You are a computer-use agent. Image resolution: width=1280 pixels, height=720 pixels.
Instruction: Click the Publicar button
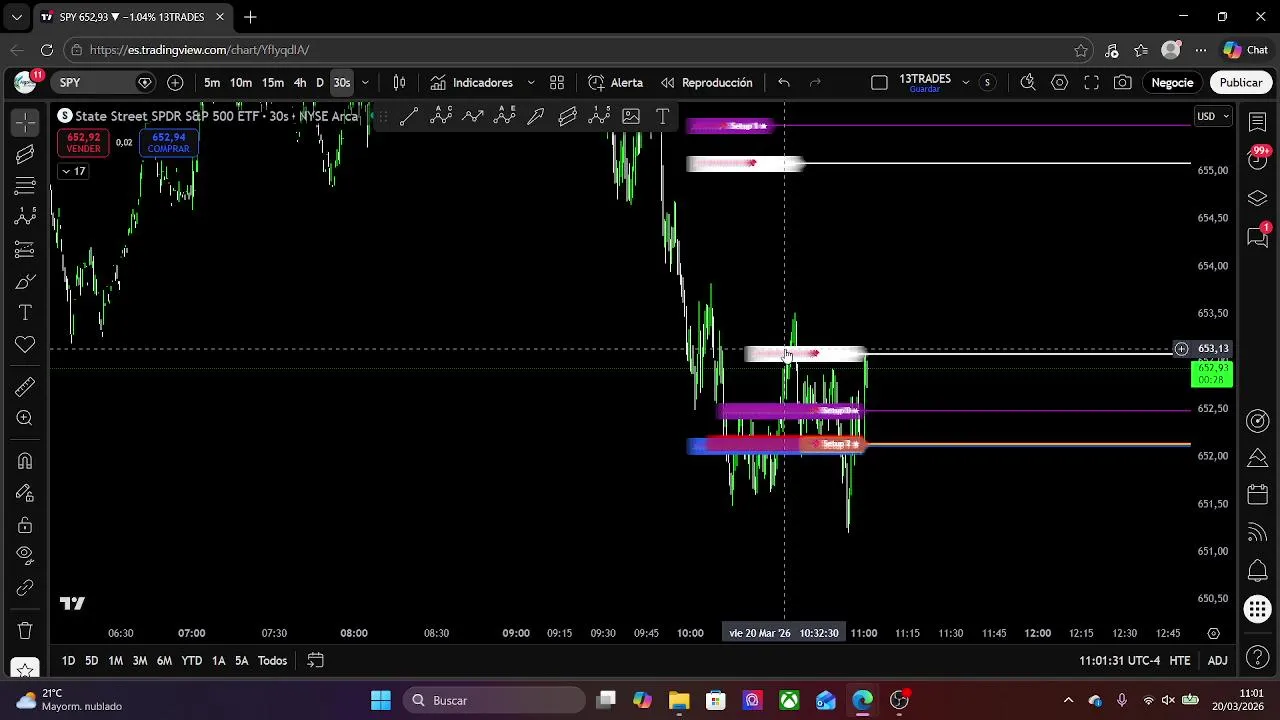point(1240,83)
